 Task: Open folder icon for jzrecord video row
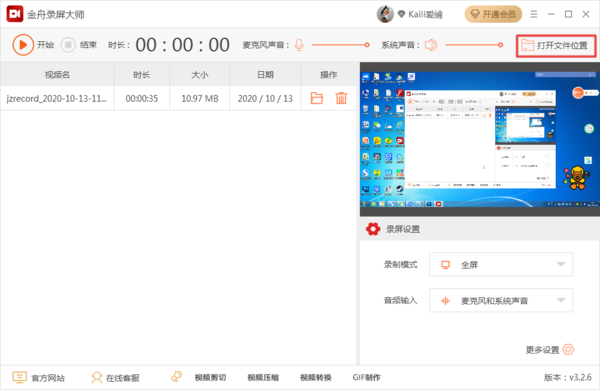pos(316,98)
